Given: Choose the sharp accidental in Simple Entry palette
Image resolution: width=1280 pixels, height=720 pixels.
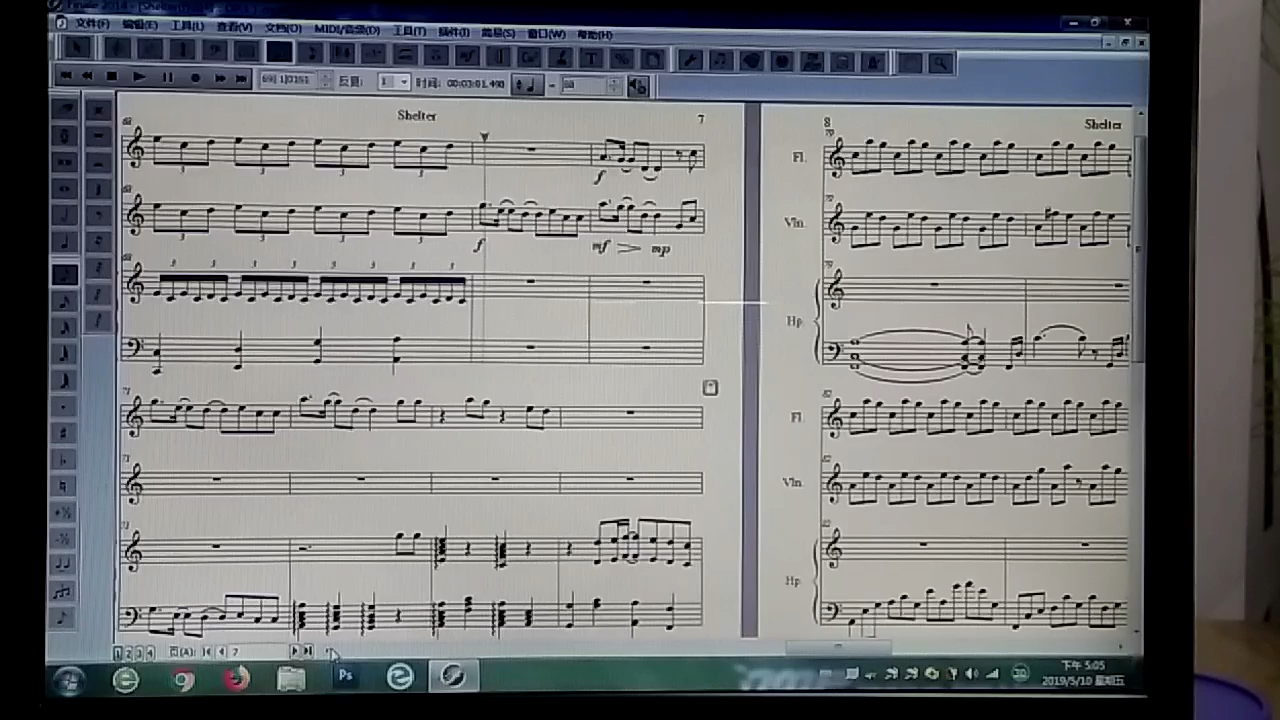Looking at the screenshot, I should coord(64,434).
